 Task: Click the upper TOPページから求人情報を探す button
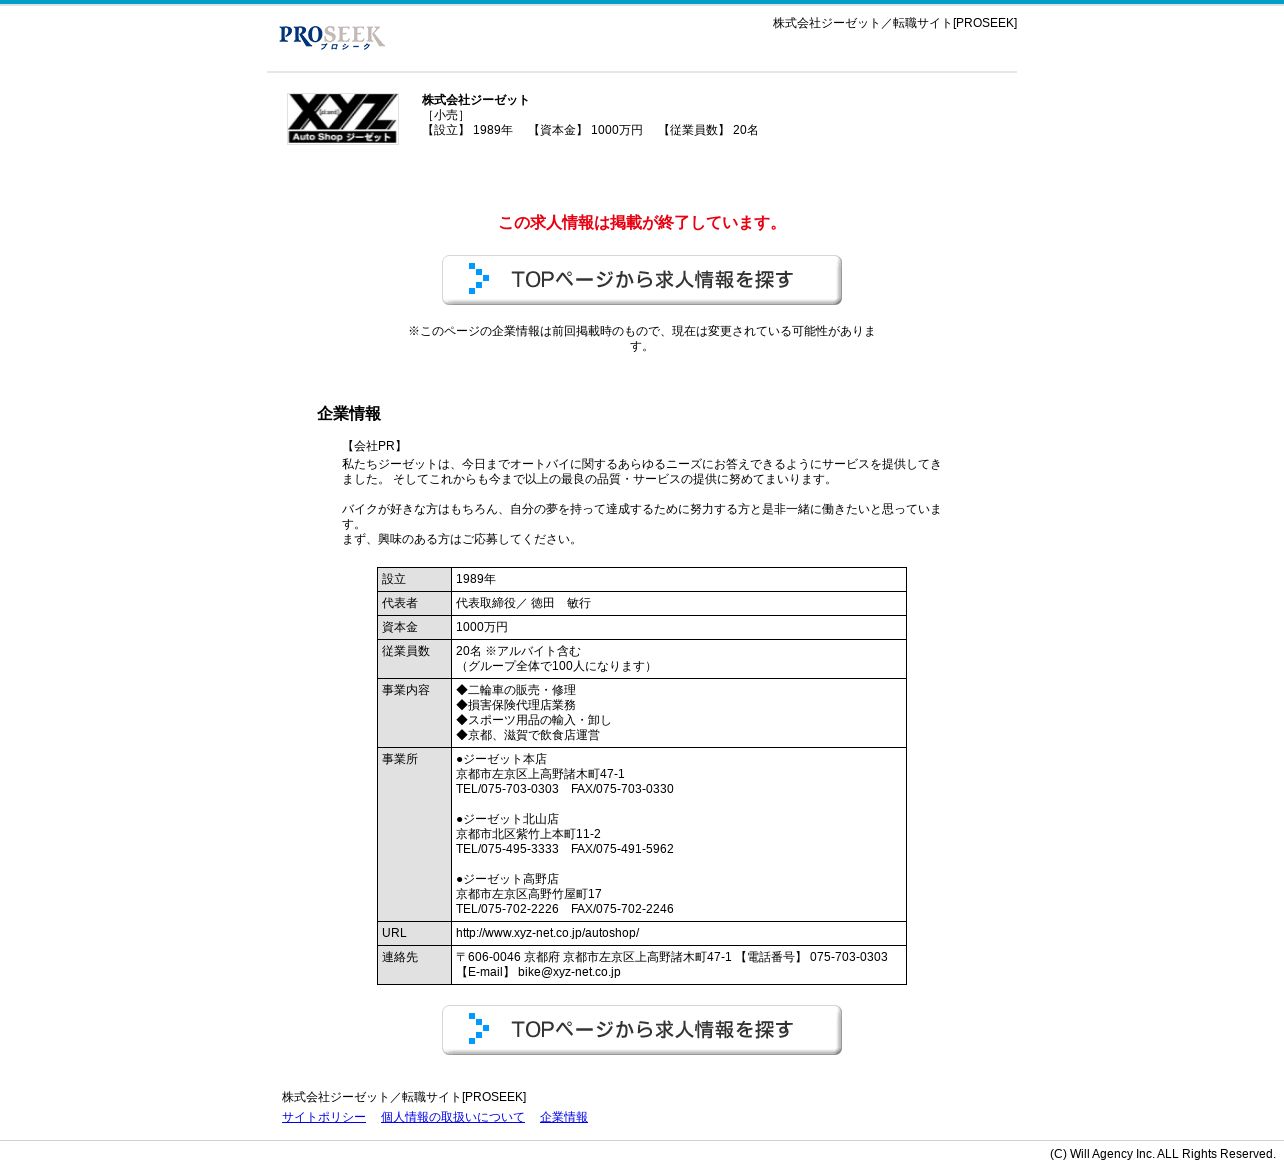pos(642,280)
